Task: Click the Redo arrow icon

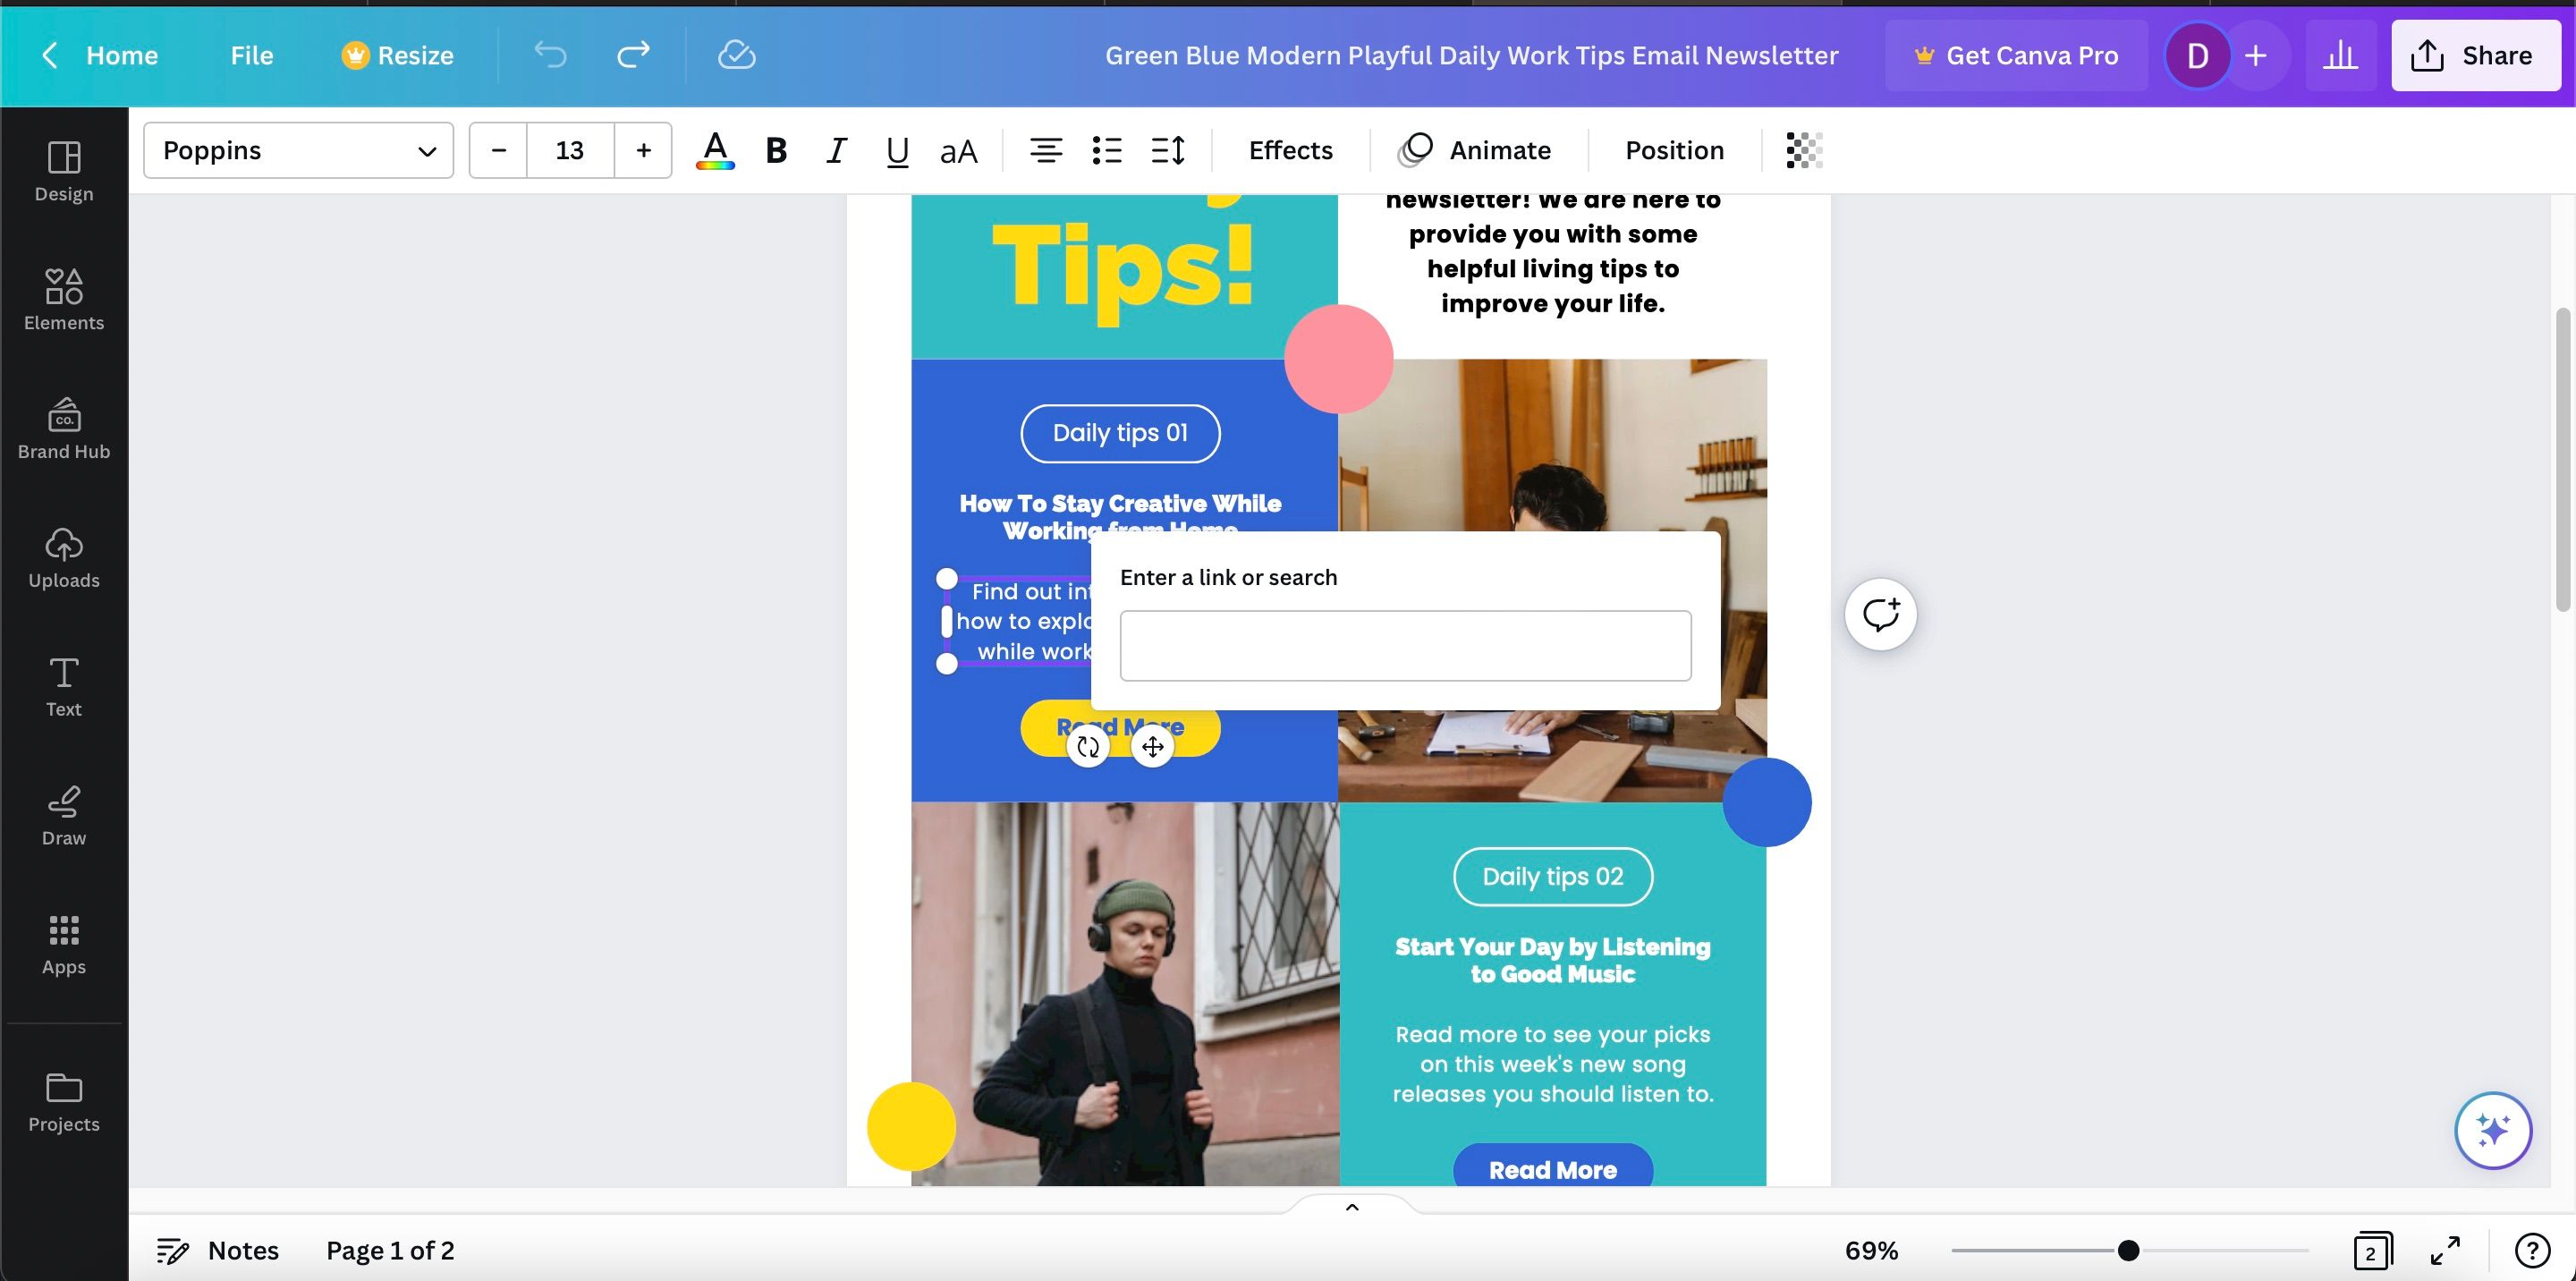Action: [x=628, y=55]
